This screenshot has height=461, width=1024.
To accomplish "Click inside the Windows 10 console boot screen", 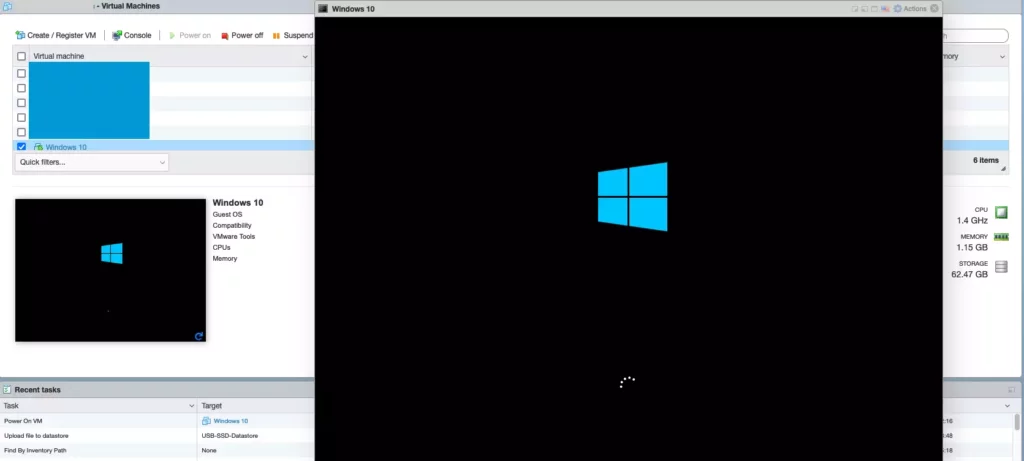I will pos(628,238).
